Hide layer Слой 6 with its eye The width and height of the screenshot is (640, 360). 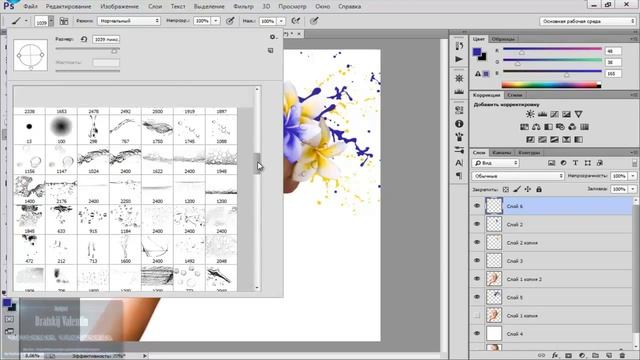(477, 206)
